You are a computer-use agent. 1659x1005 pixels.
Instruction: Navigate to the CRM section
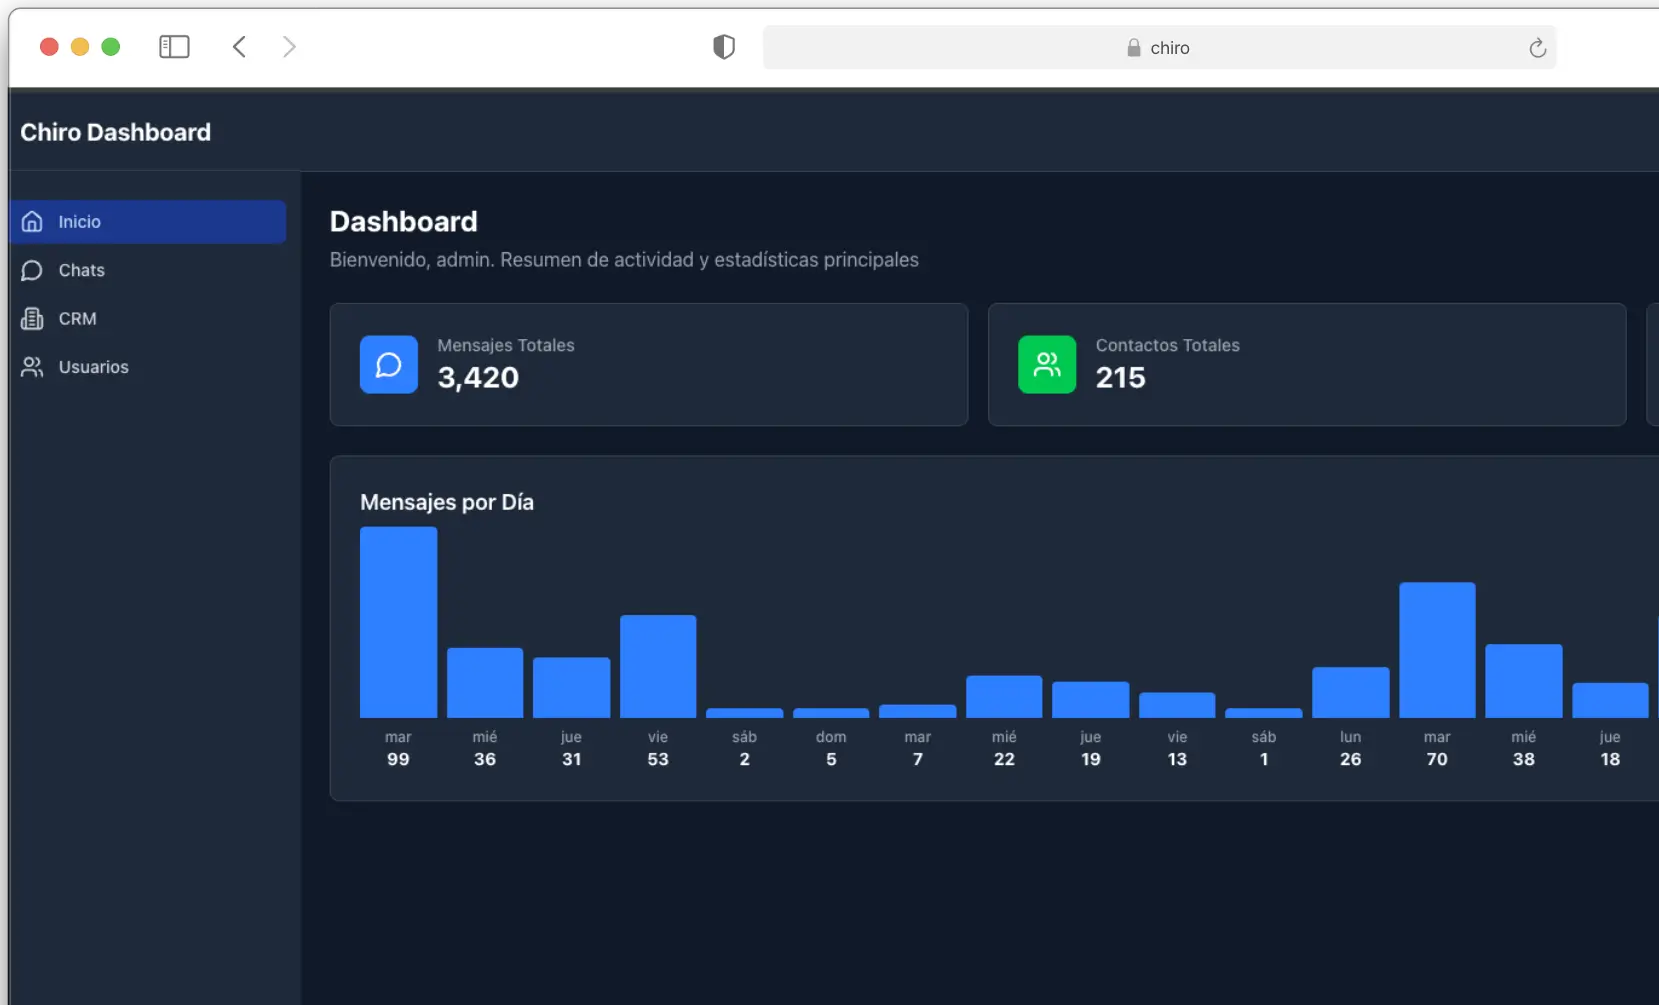pos(77,319)
